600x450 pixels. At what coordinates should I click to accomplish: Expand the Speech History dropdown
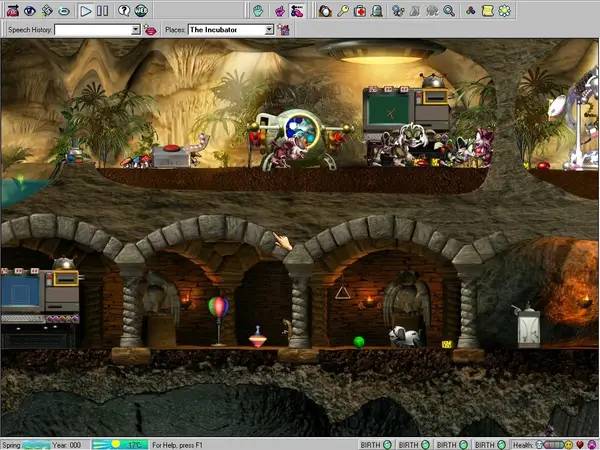[136, 30]
